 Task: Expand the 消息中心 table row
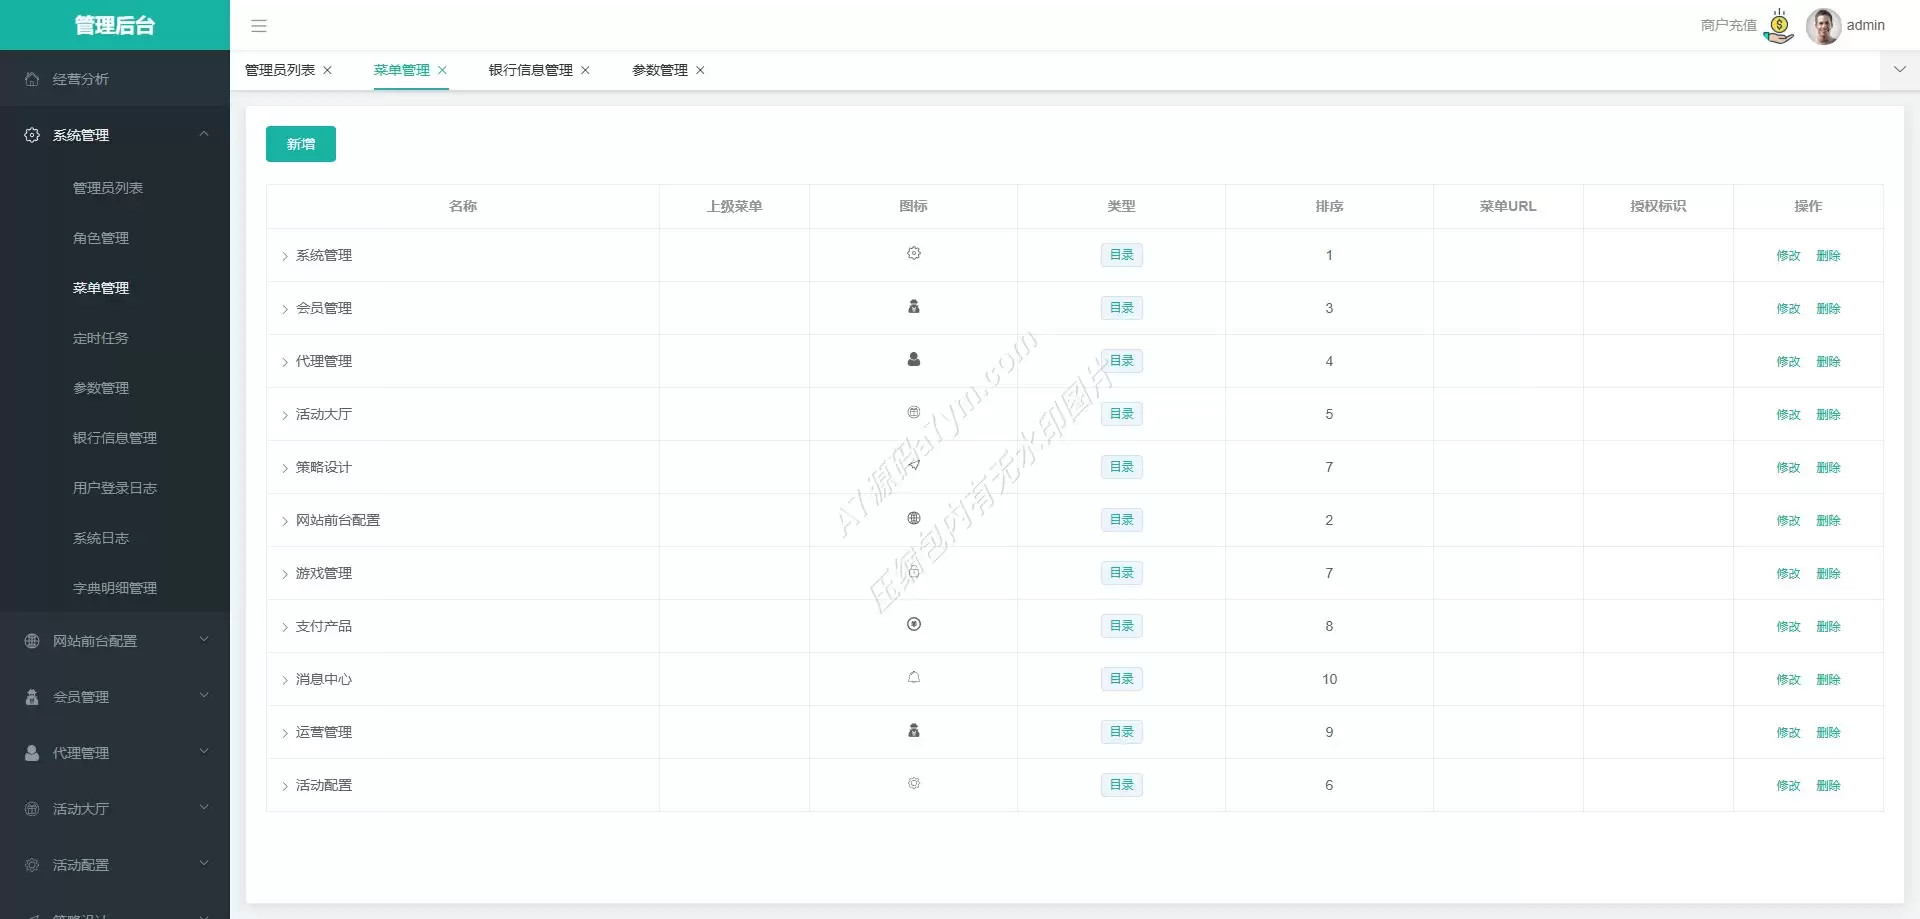284,680
